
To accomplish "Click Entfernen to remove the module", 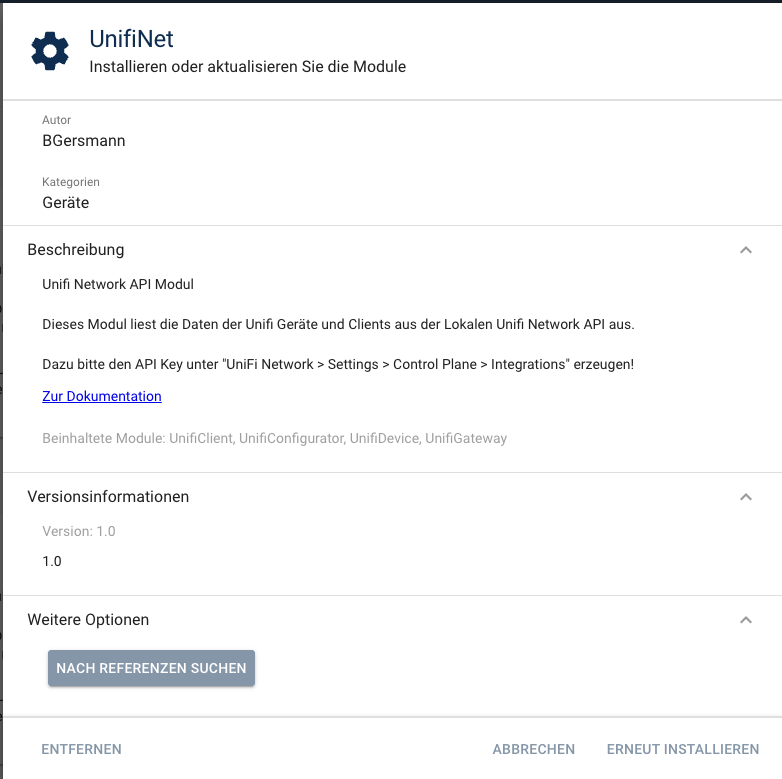I will pyautogui.click(x=81, y=749).
